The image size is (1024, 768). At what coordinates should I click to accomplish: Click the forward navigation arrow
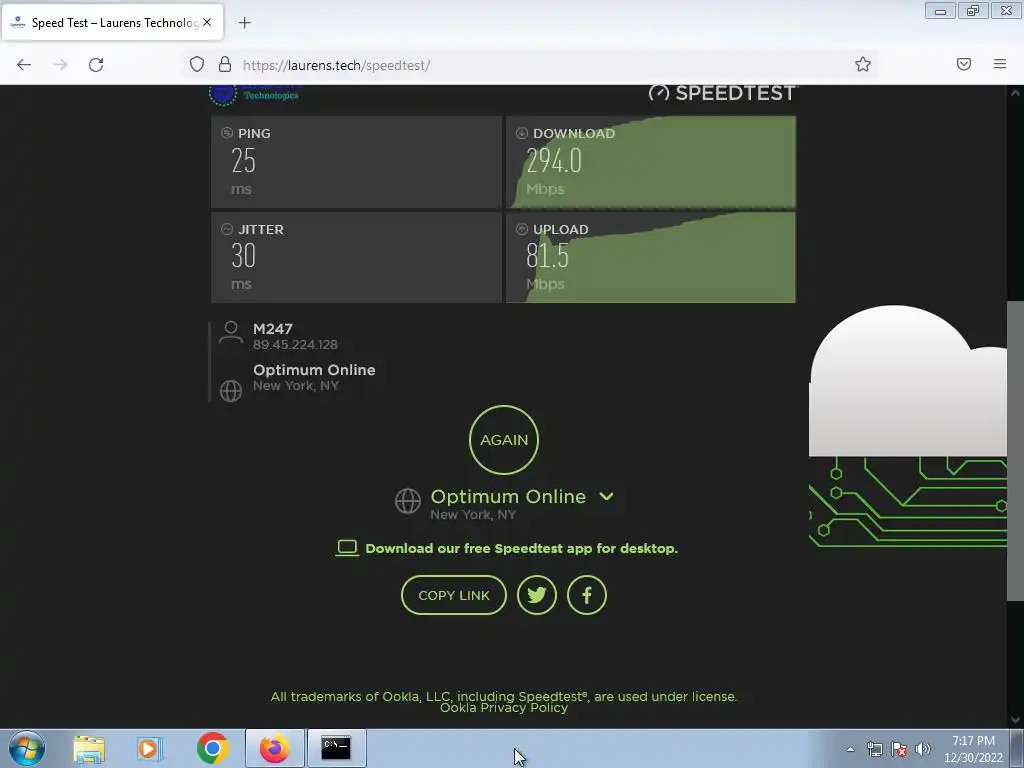coord(60,65)
